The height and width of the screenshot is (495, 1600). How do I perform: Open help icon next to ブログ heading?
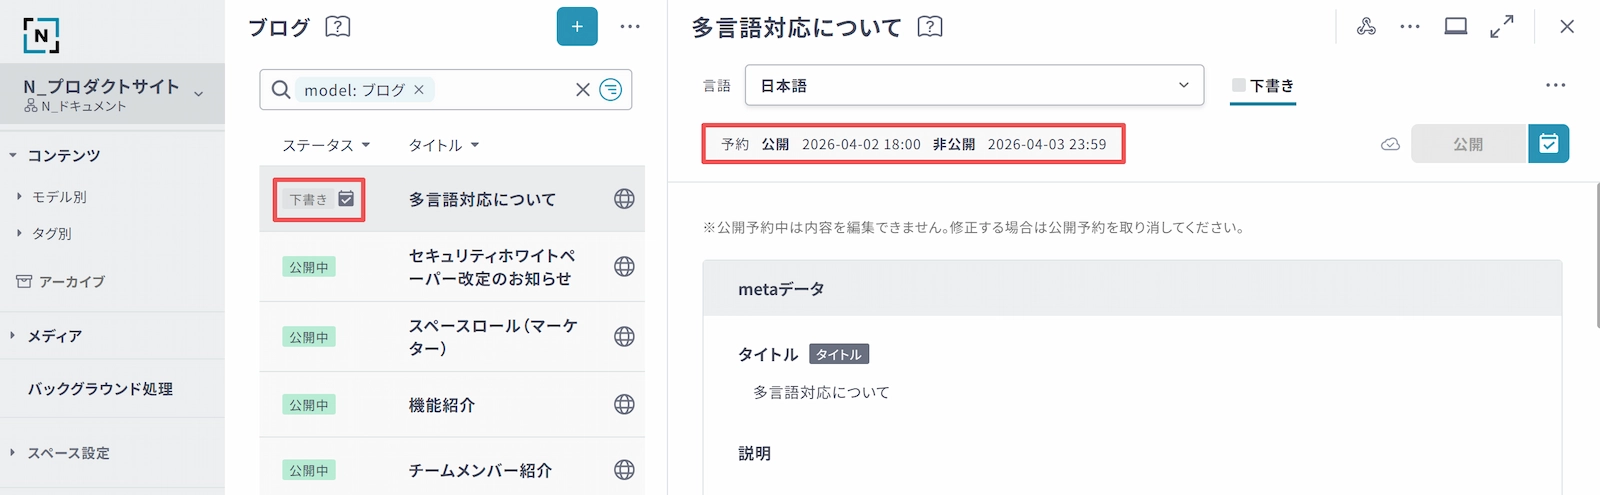[338, 27]
